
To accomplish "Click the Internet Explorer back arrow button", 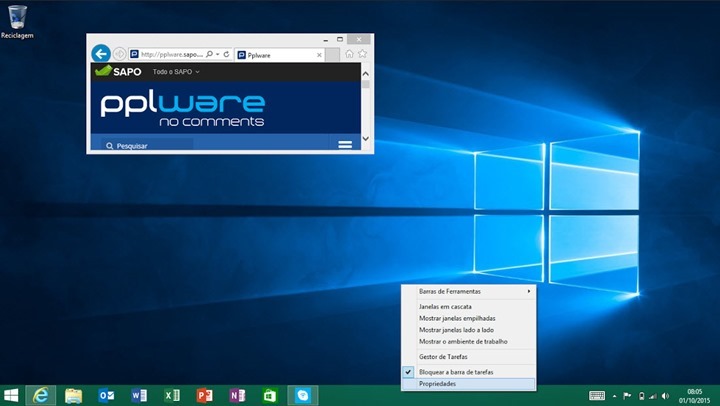I will 100,54.
